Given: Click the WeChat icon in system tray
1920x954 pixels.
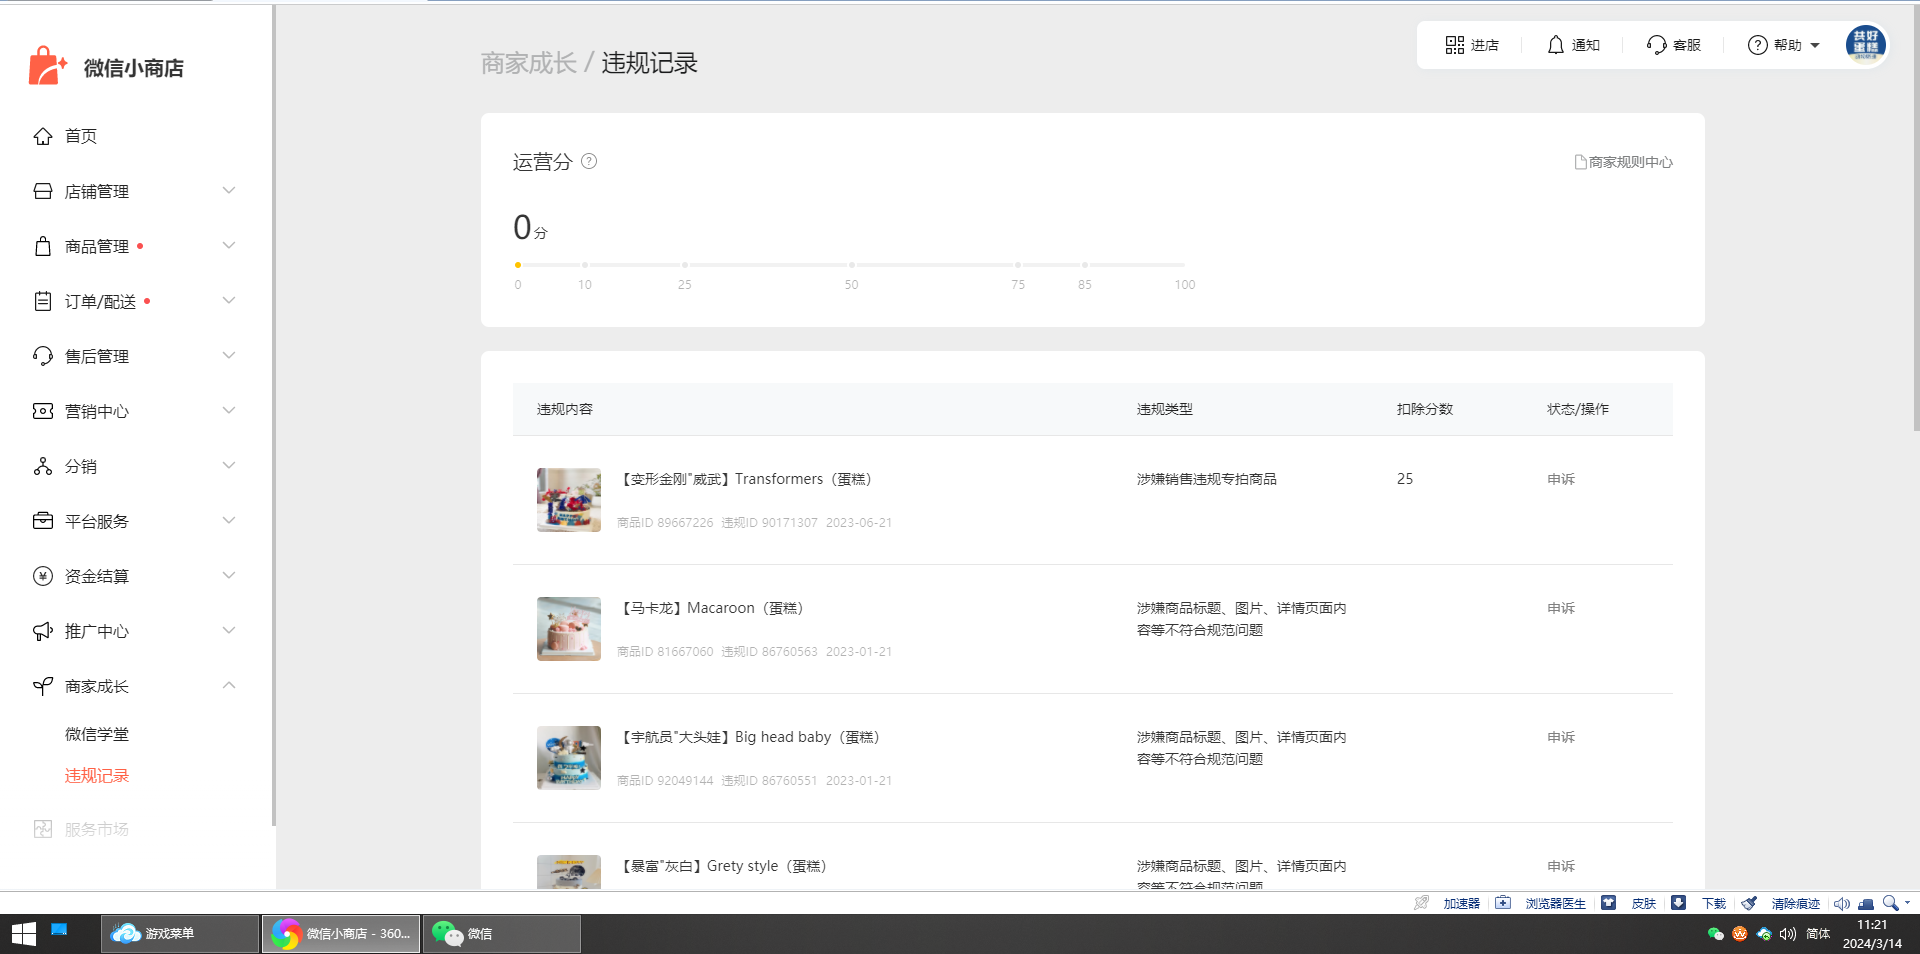Looking at the screenshot, I should coord(1716,934).
